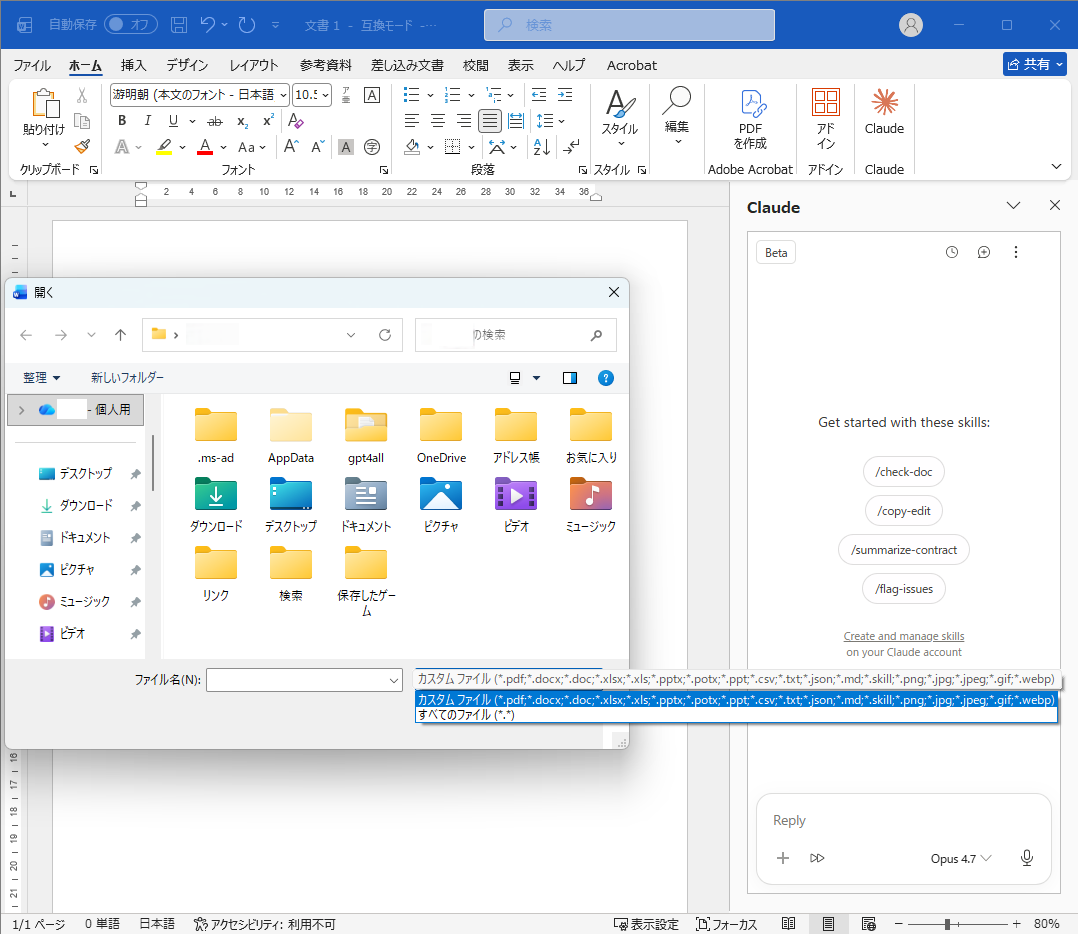The height and width of the screenshot is (934, 1078).
Task: Decrease paragraph indent
Action: [539, 94]
